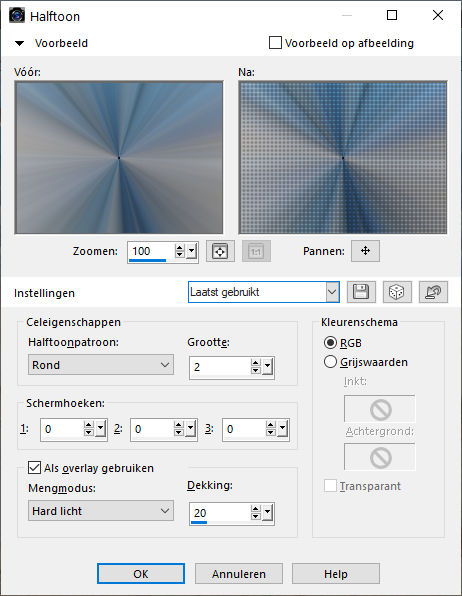
Task: Click the Dekking value field
Action: click(220, 513)
